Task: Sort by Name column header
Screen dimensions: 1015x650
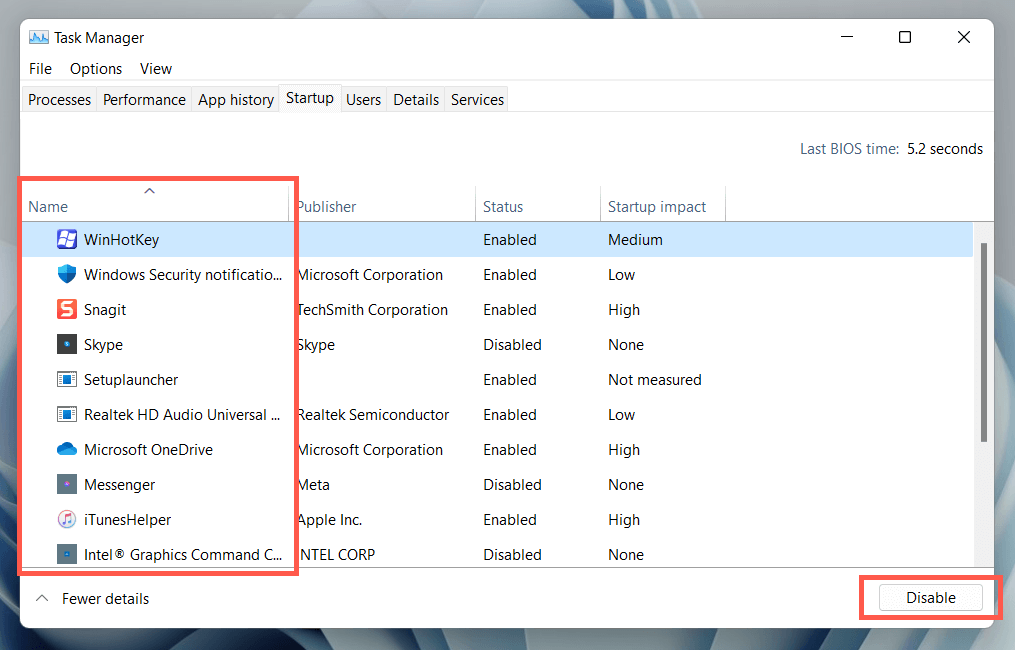Action: (48, 207)
